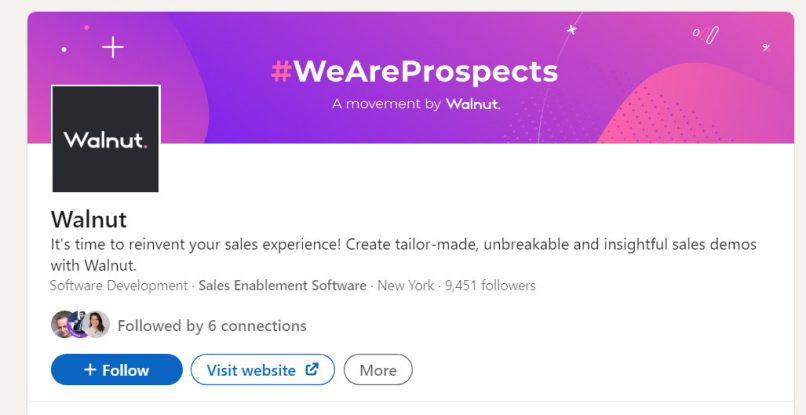Click the rightmost connection avatar of a woman
This screenshot has height=415, width=806.
(x=97, y=325)
